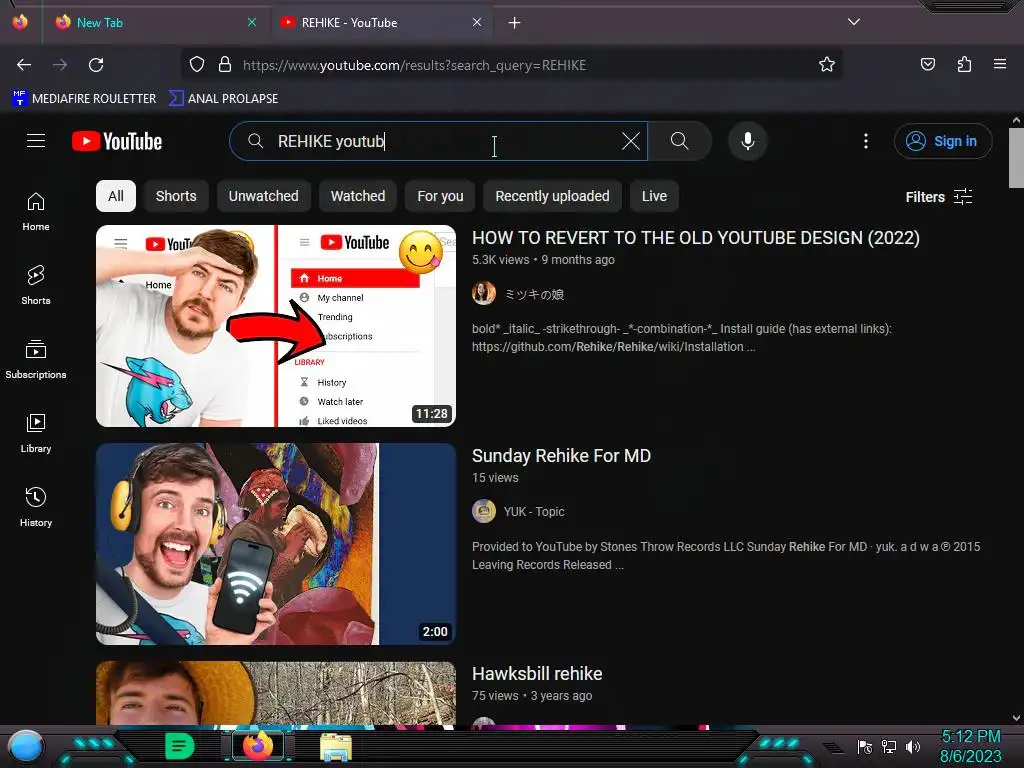Open the Filters options
Image resolution: width=1024 pixels, height=768 pixels.
[938, 197]
